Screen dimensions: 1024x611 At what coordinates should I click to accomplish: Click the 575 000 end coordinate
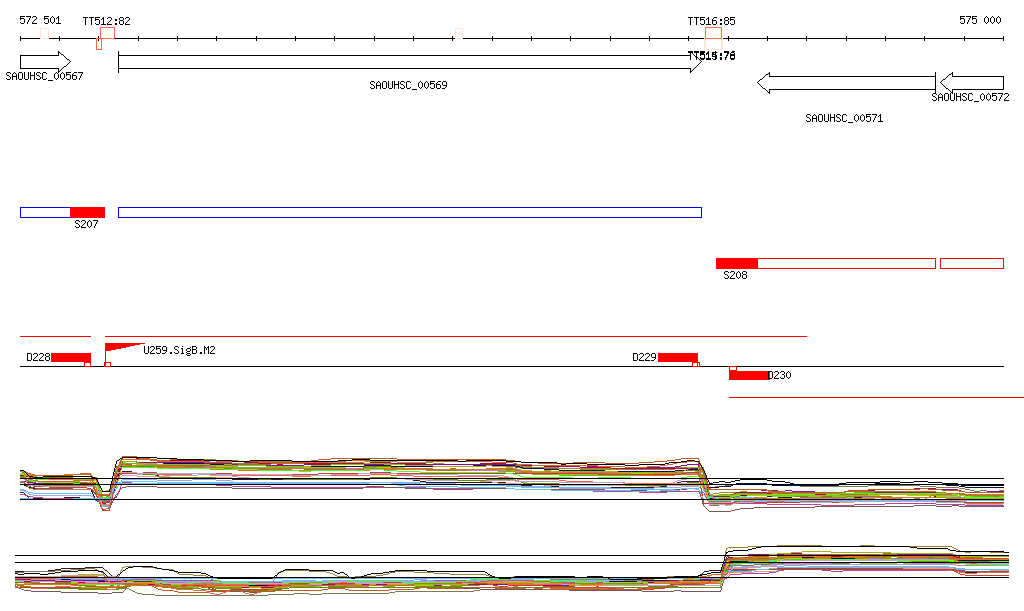pyautogui.click(x=980, y=20)
